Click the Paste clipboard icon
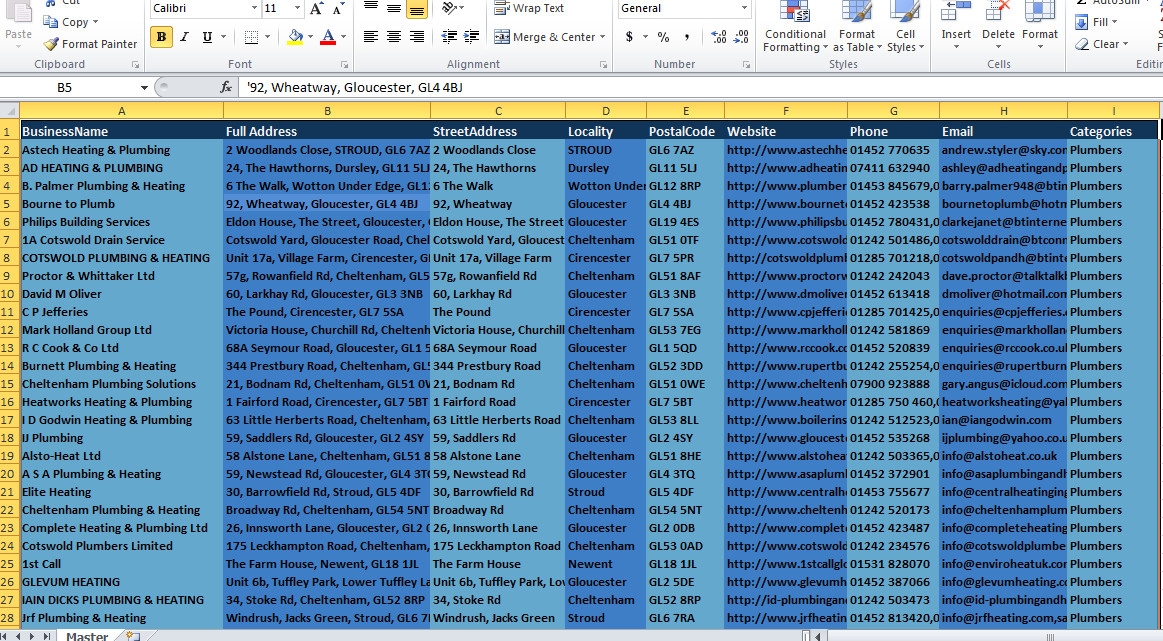This screenshot has height=641, width=1163. tap(19, 13)
